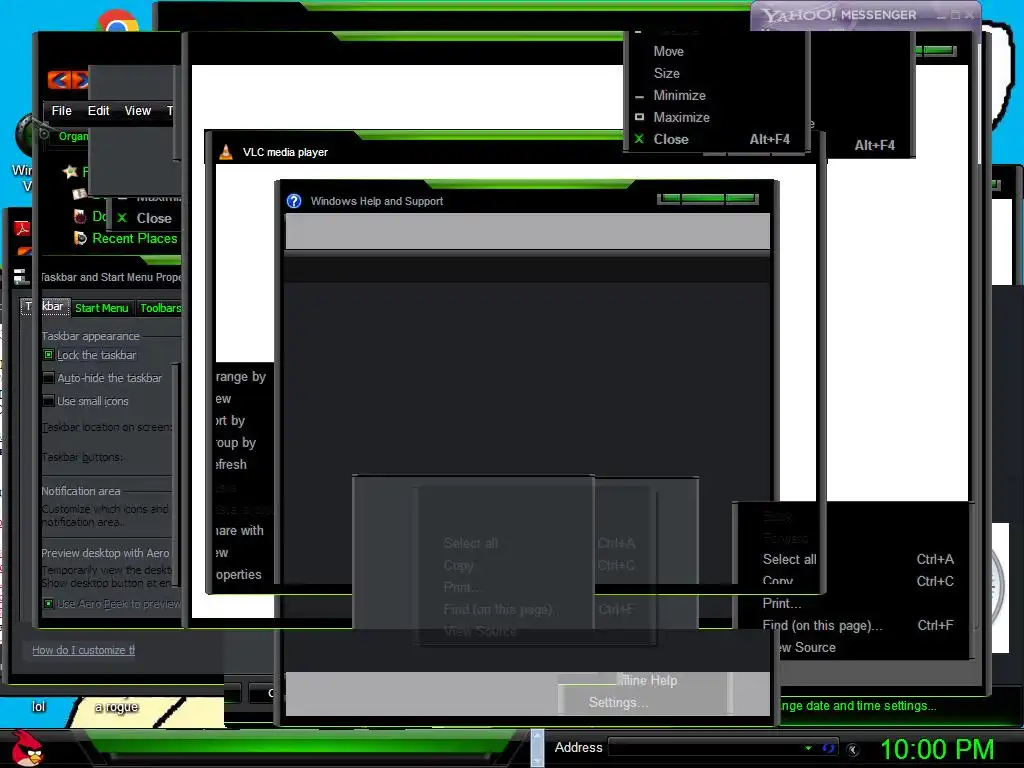Click the Recent Places folder icon
The width and height of the screenshot is (1024, 768).
[x=80, y=238]
